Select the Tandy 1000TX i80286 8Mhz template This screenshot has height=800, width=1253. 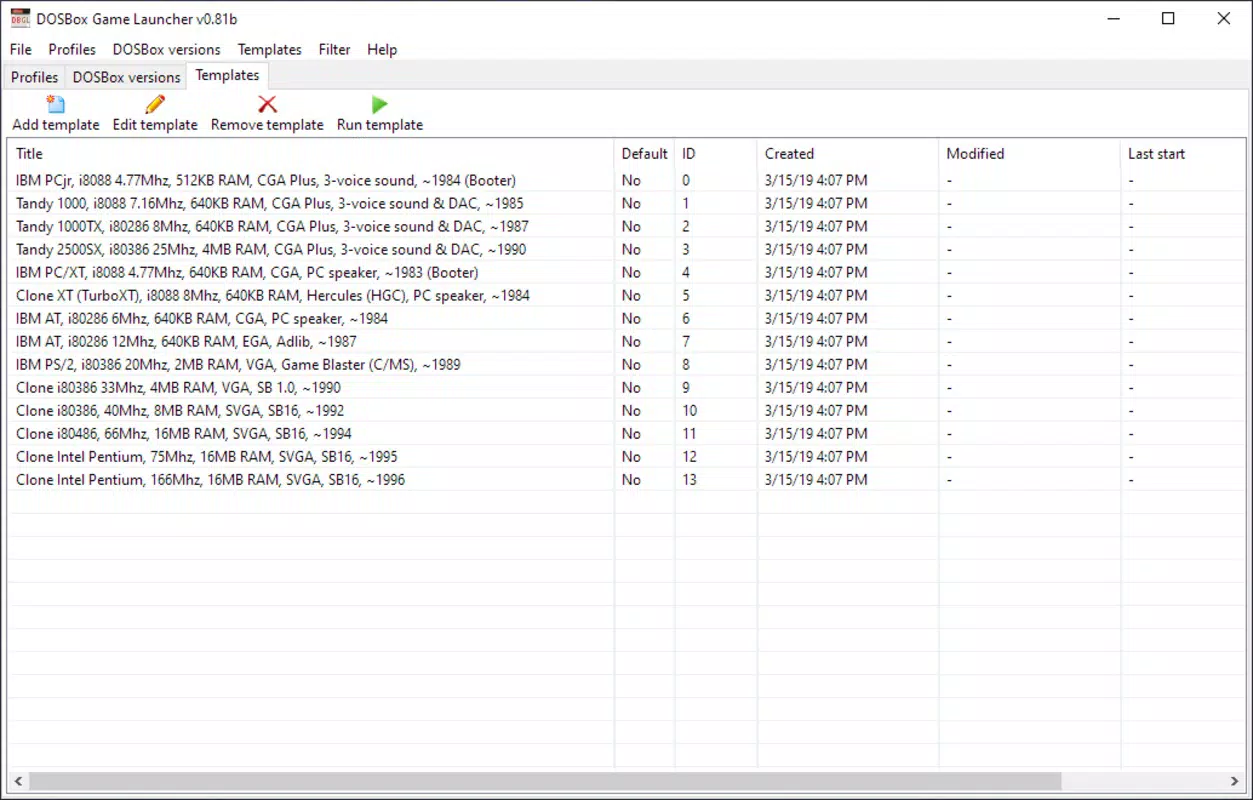click(625, 226)
